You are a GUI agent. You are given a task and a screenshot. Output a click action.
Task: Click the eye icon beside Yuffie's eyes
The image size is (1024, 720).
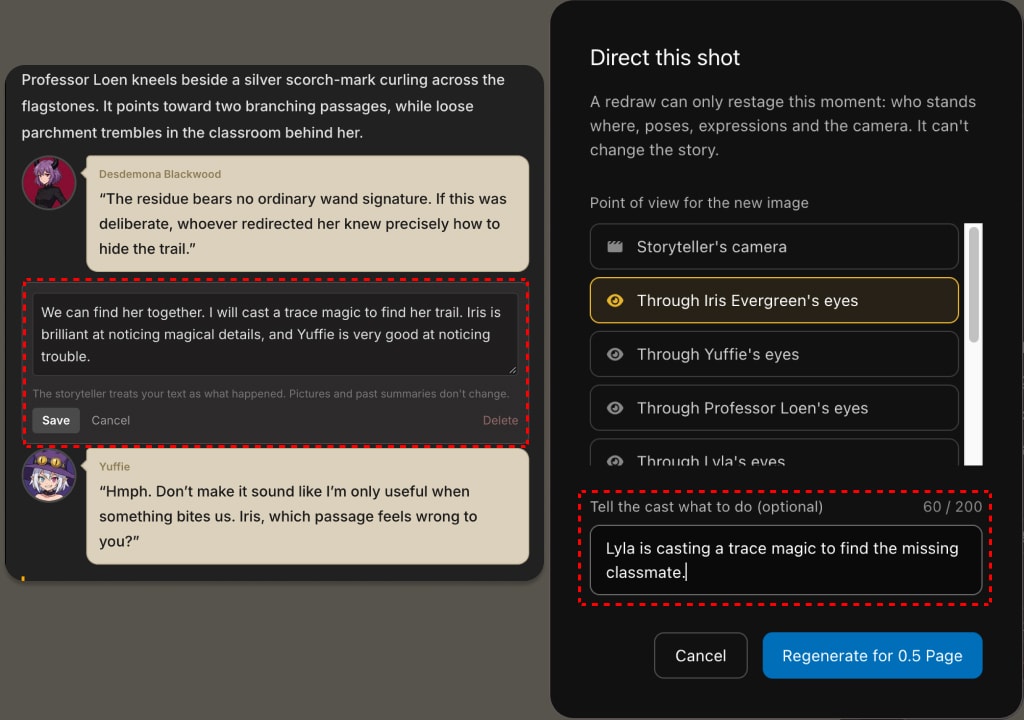[x=615, y=354]
